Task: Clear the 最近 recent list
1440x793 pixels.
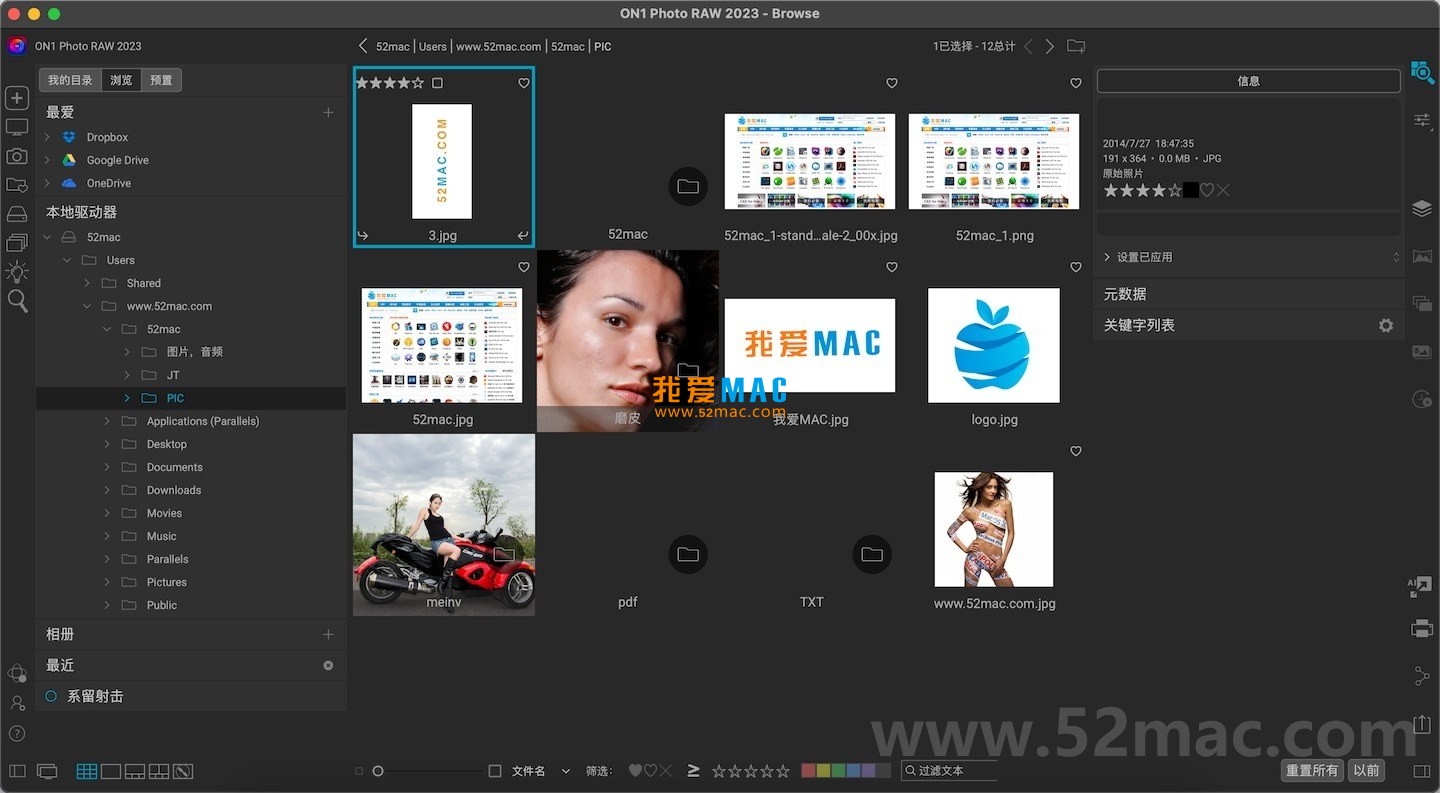Action: (x=328, y=665)
